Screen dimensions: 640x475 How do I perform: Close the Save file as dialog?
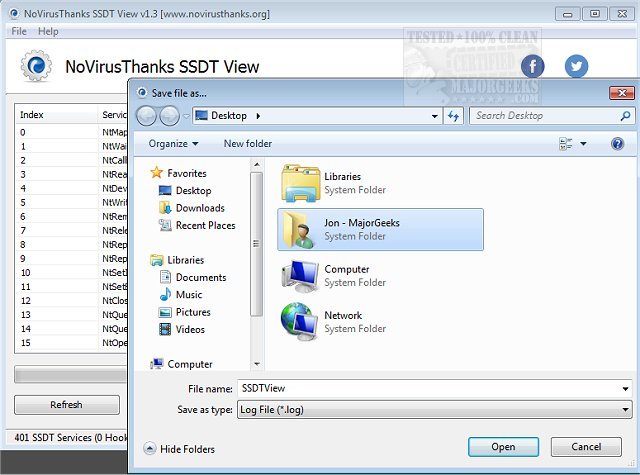click(622, 93)
